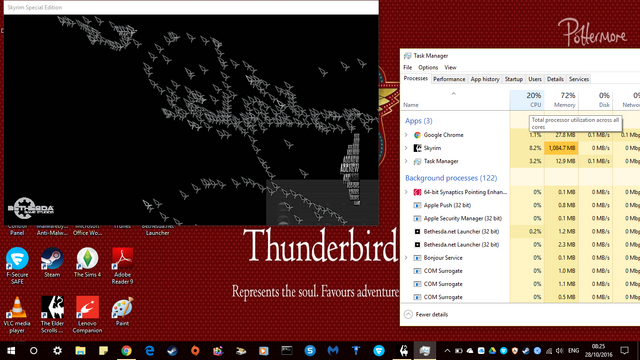Expand the Bonjour Service process row
The height and width of the screenshot is (360, 640).
coord(406,258)
